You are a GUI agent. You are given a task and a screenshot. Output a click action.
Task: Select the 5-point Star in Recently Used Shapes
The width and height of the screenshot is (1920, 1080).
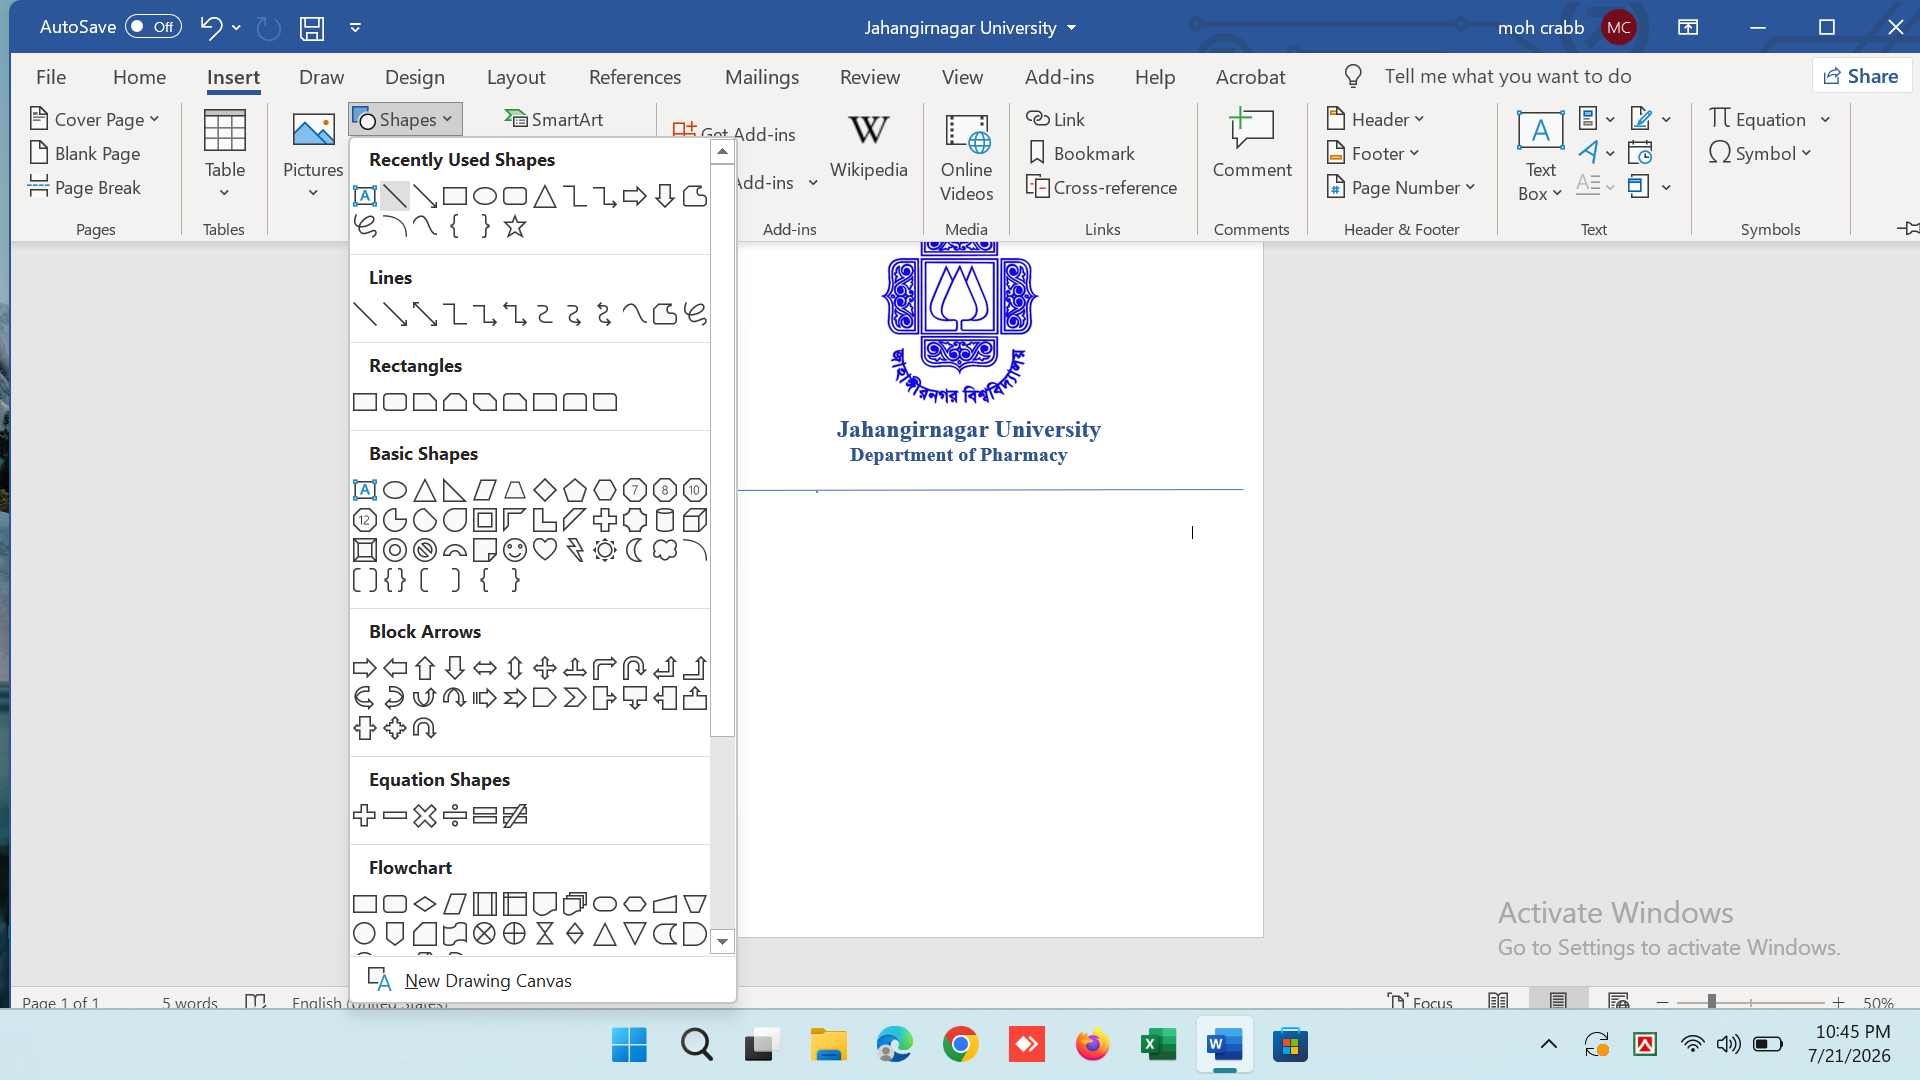[x=515, y=226]
